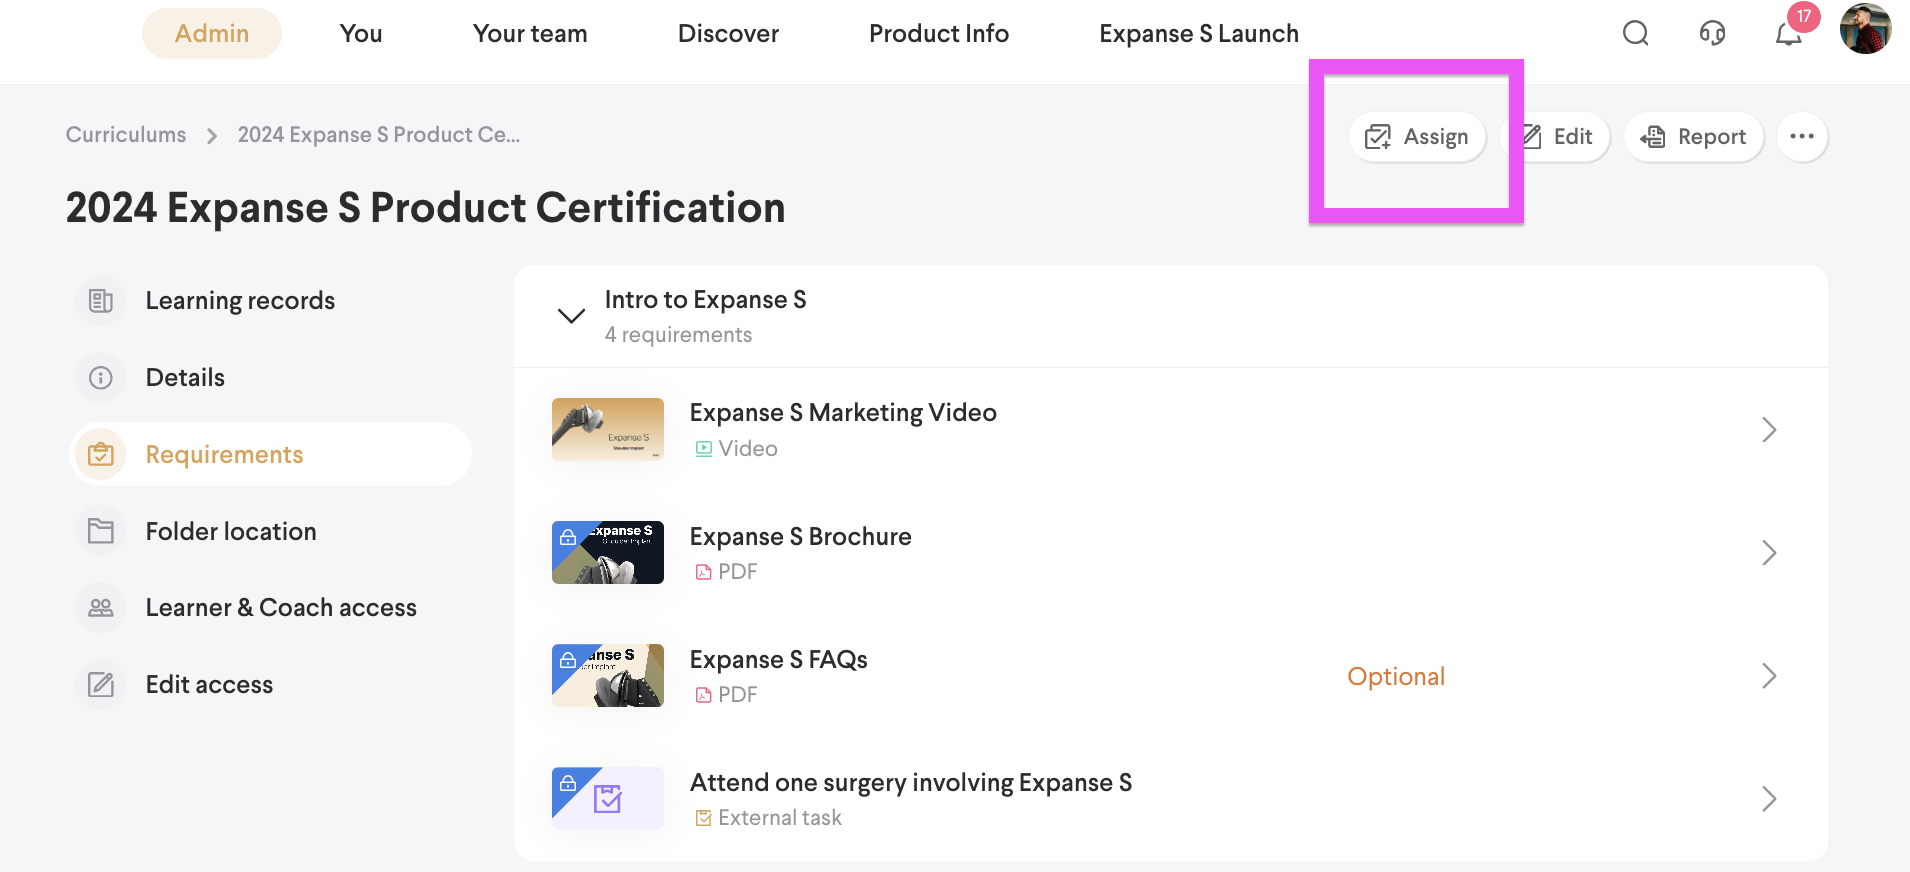The image size is (1910, 872).
Task: Open notifications bell with 17 badge
Action: pyautogui.click(x=1789, y=34)
